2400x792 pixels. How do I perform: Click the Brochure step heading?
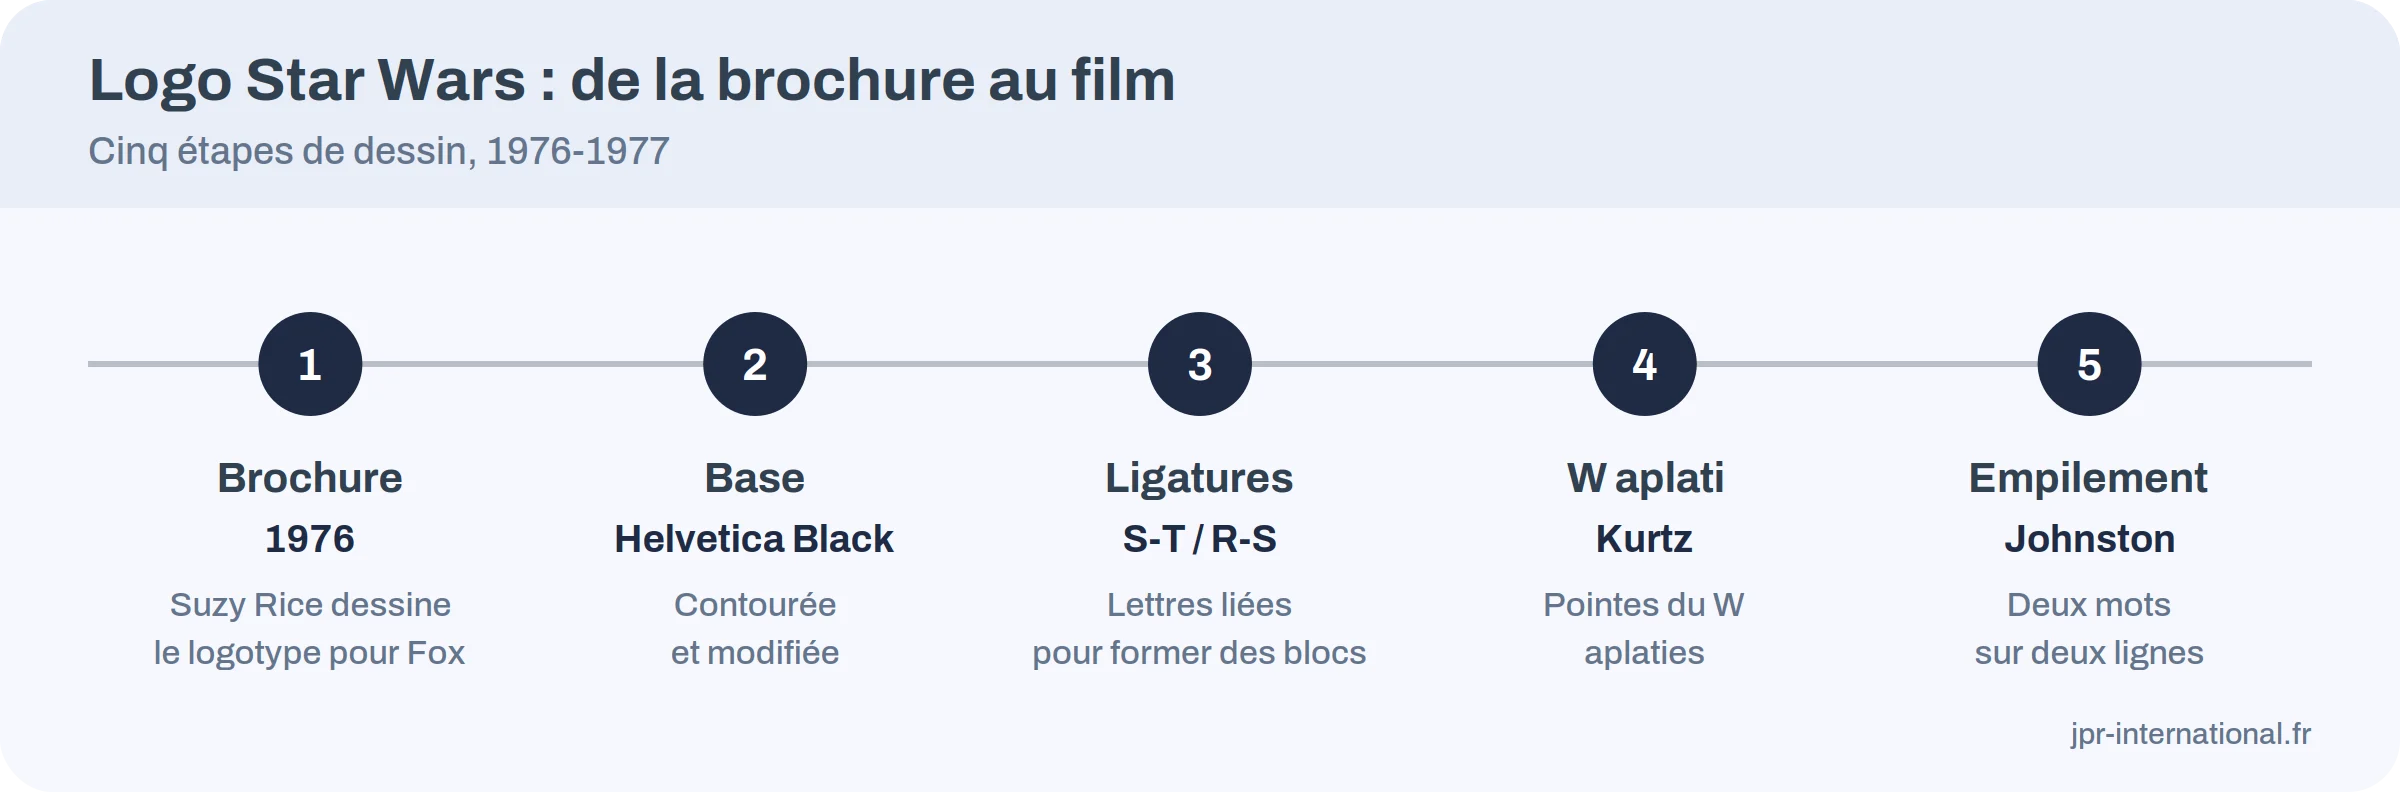tap(310, 478)
